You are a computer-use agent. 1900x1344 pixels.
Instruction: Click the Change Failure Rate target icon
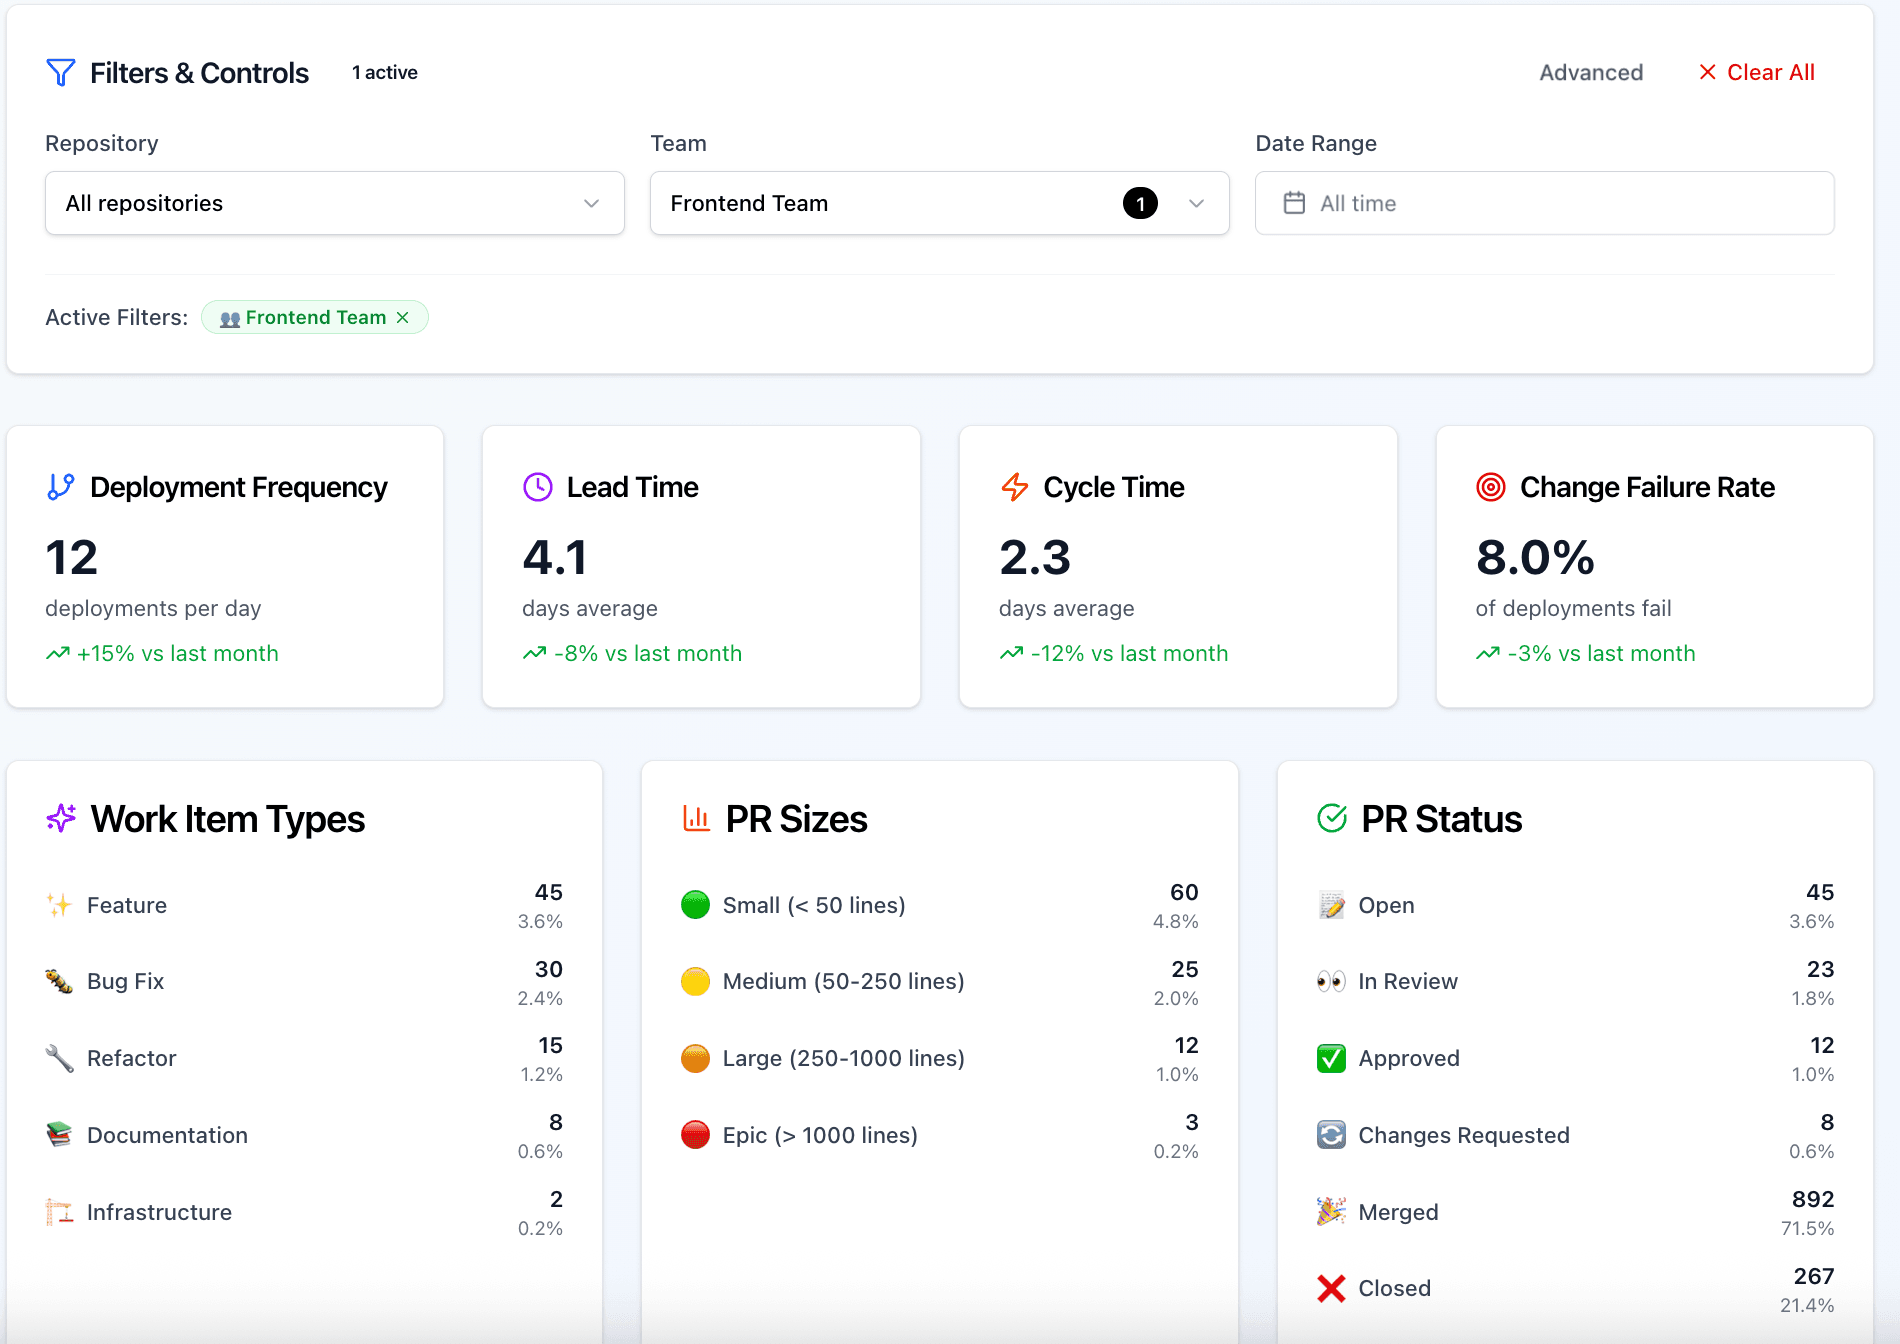tap(1490, 487)
